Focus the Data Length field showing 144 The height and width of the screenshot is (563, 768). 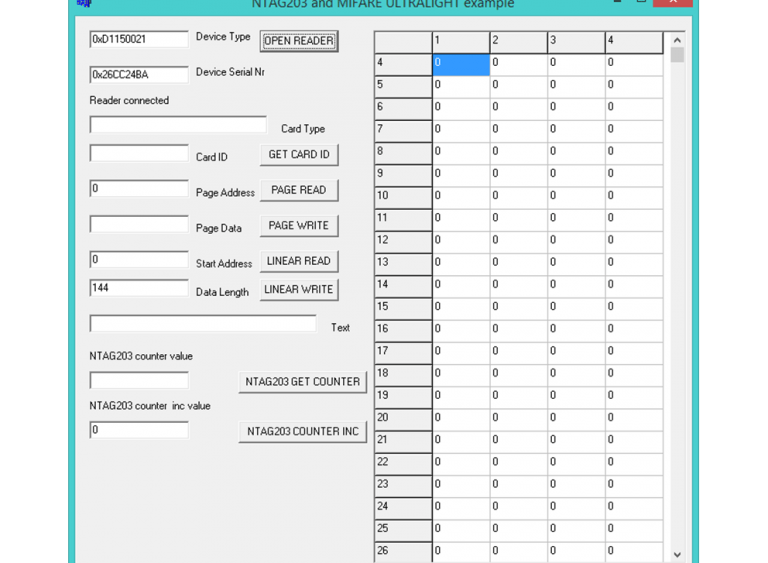139,288
